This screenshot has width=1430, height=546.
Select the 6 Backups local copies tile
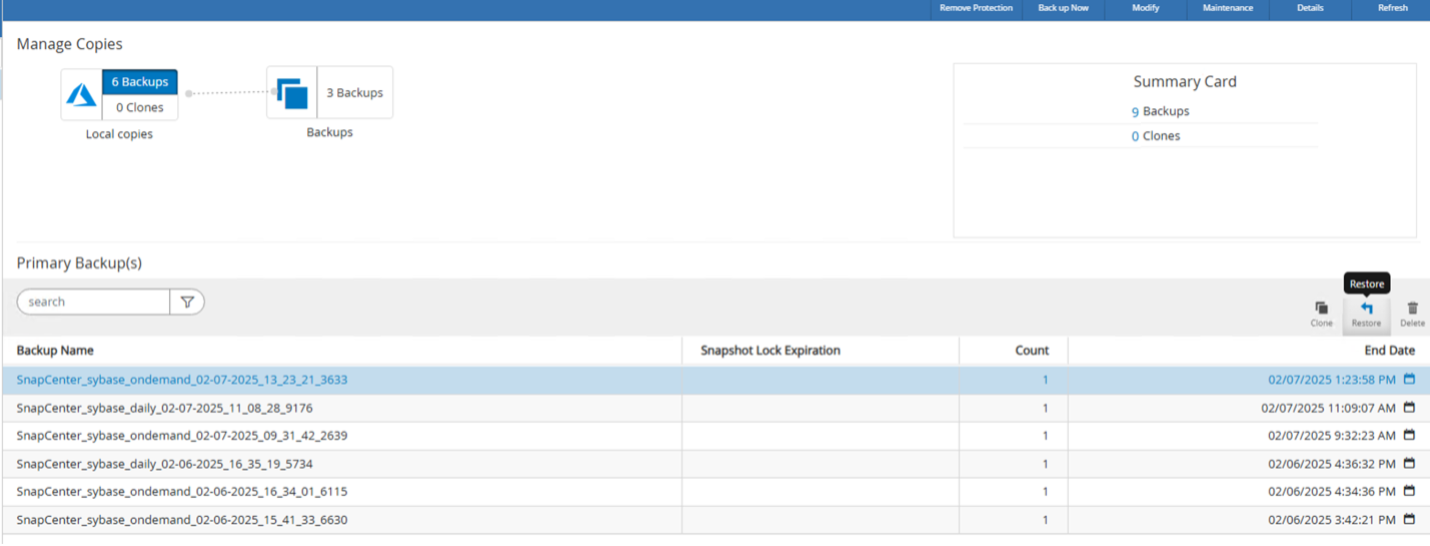click(140, 82)
